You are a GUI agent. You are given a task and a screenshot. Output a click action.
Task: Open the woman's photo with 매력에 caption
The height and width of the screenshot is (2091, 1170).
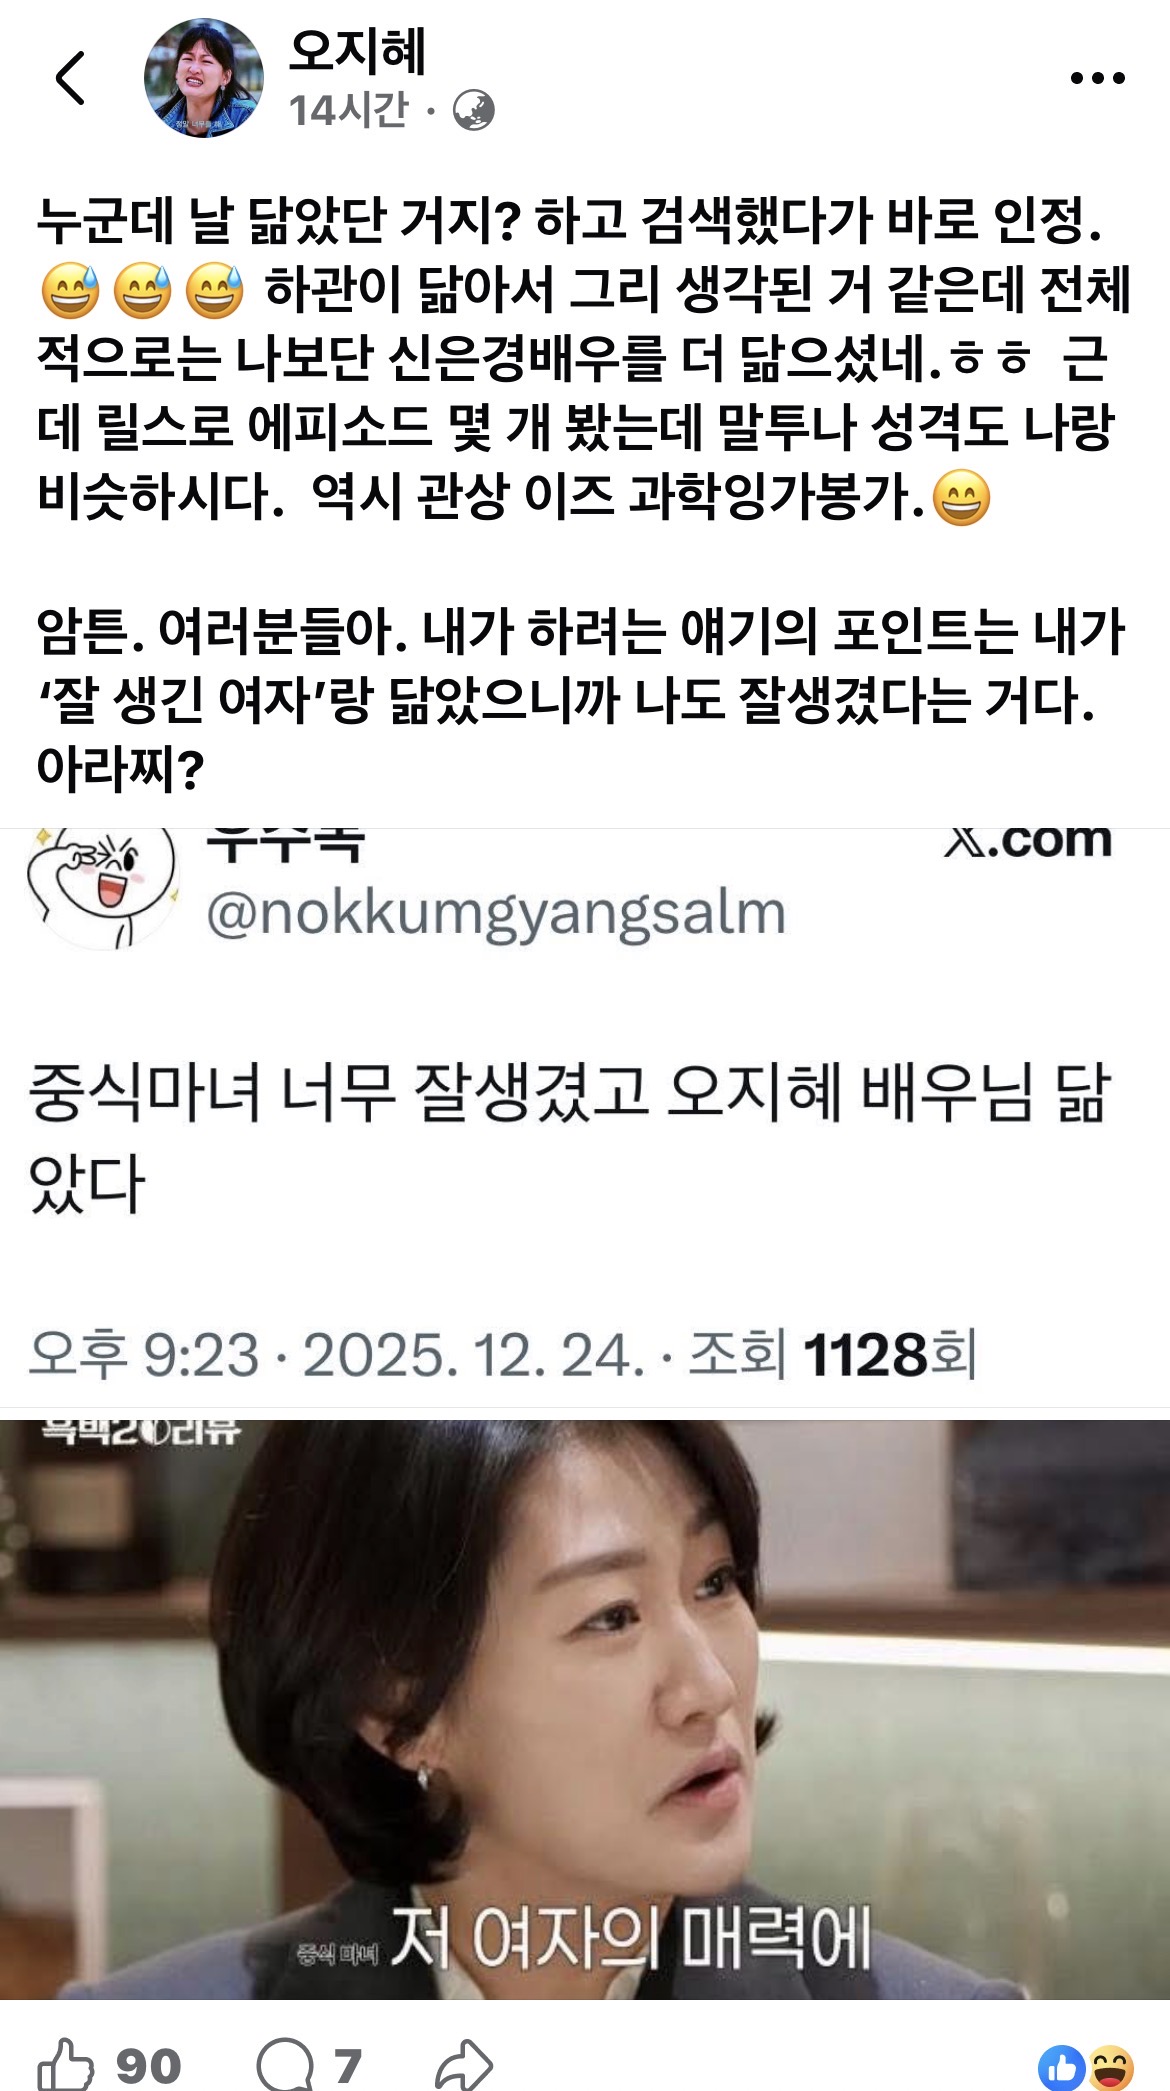pyautogui.click(x=585, y=1709)
